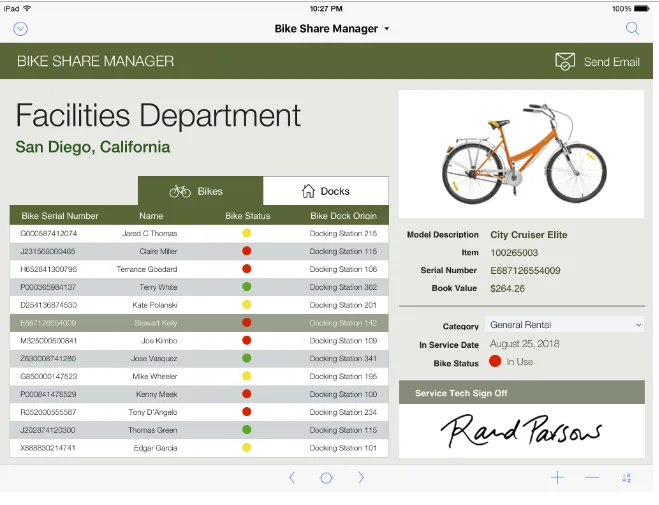This screenshot has width=659, height=505.
Task: Go to next record arrow
Action: pos(361,477)
